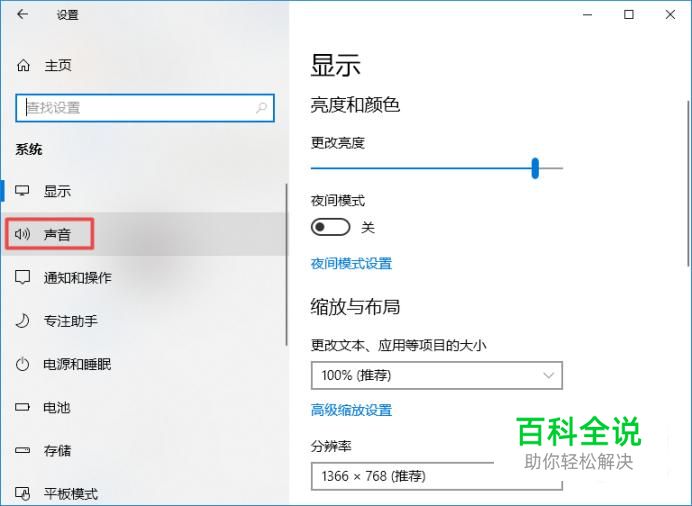This screenshot has width=692, height=506.
Task: Open the 显示 settings page
Action: (144, 191)
